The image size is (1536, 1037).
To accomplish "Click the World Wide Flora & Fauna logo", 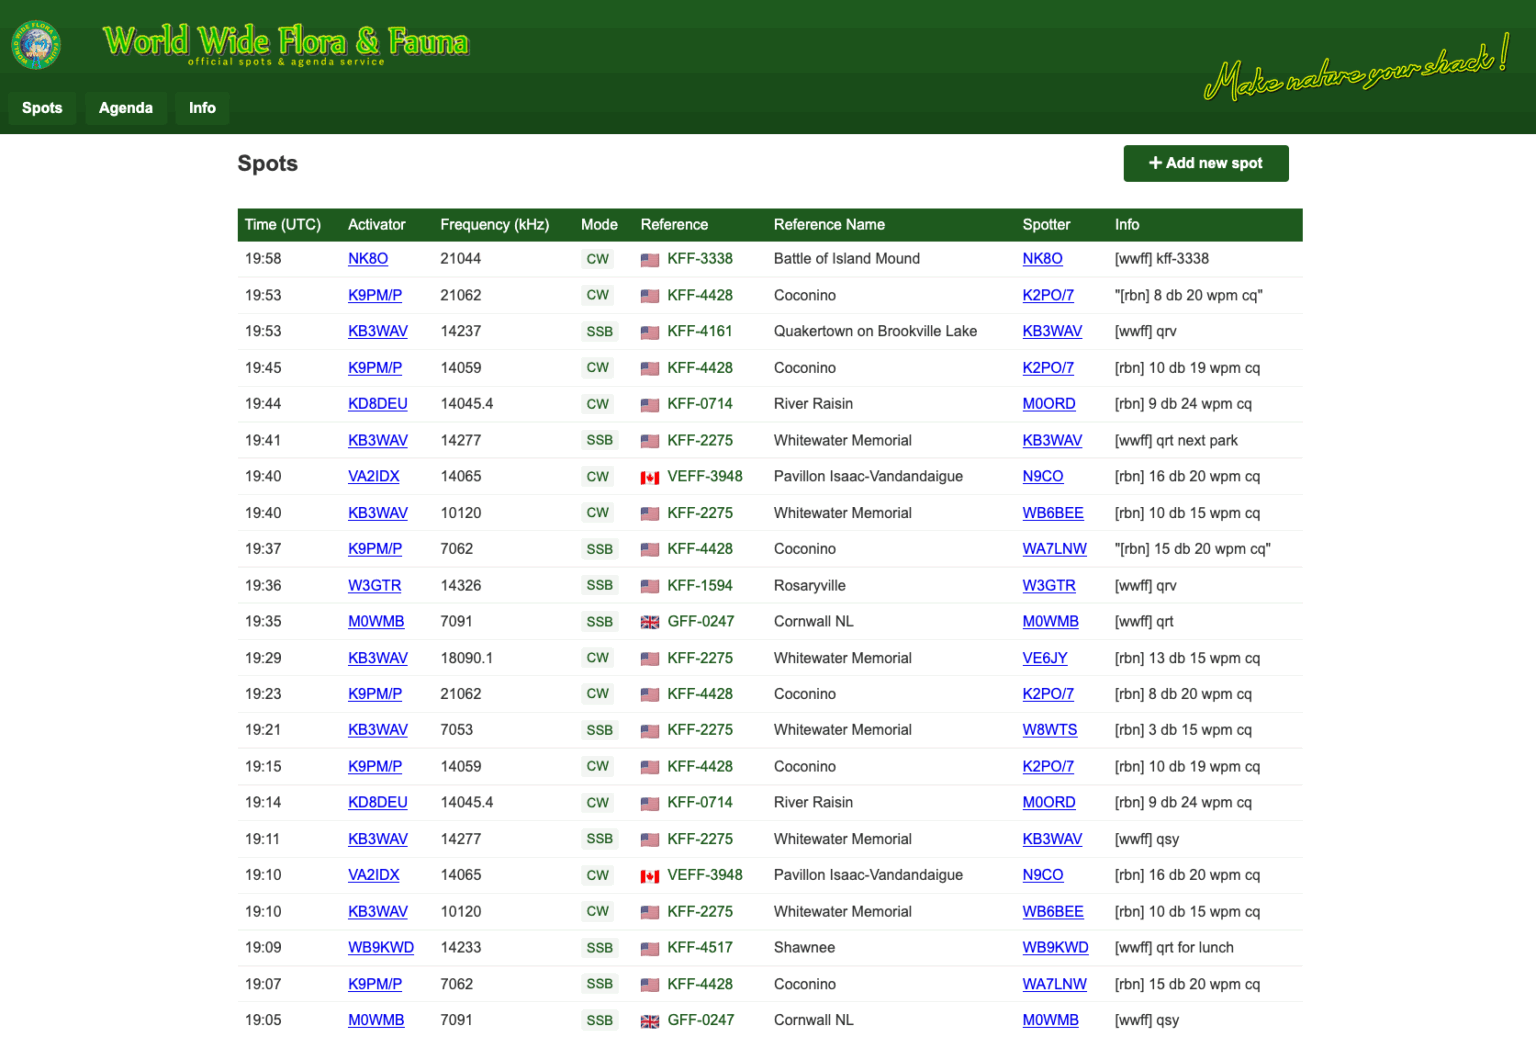I will point(36,43).
